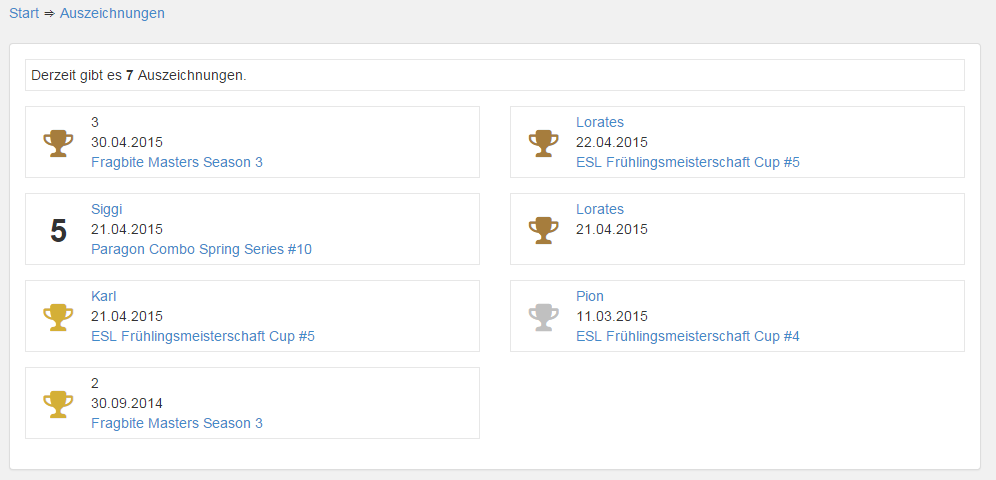Open Auszeichnungen breadcrumb link
Image resolution: width=996 pixels, height=480 pixels.
click(112, 13)
